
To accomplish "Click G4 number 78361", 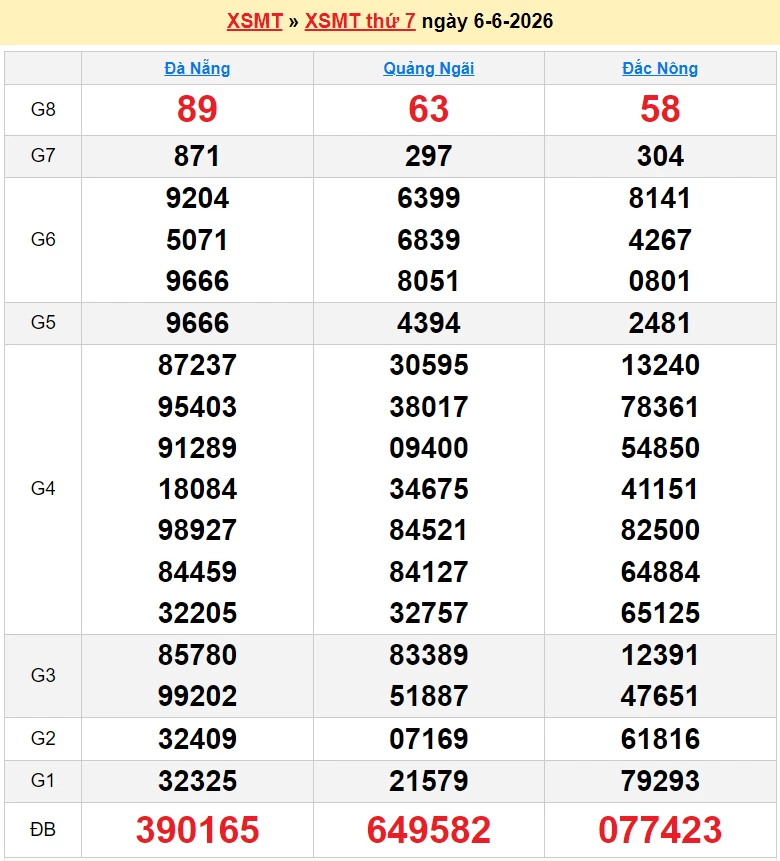I will pos(660,407).
